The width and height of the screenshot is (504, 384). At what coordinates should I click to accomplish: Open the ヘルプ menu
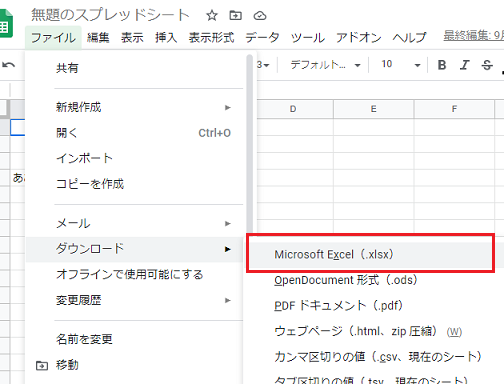click(x=409, y=38)
